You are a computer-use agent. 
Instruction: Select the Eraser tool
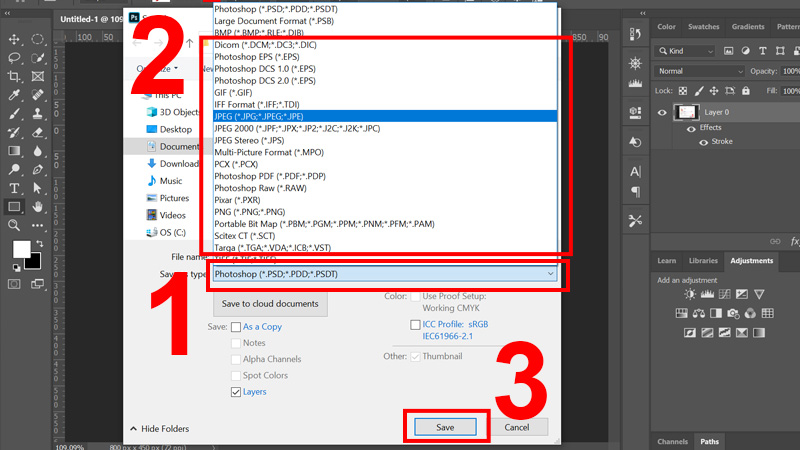(x=37, y=133)
